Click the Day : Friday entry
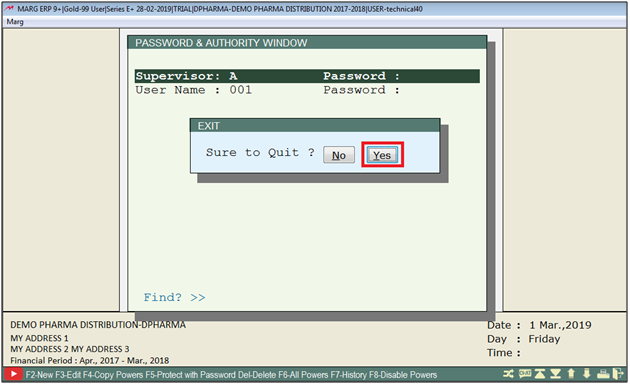The width and height of the screenshot is (630, 384). tap(524, 339)
